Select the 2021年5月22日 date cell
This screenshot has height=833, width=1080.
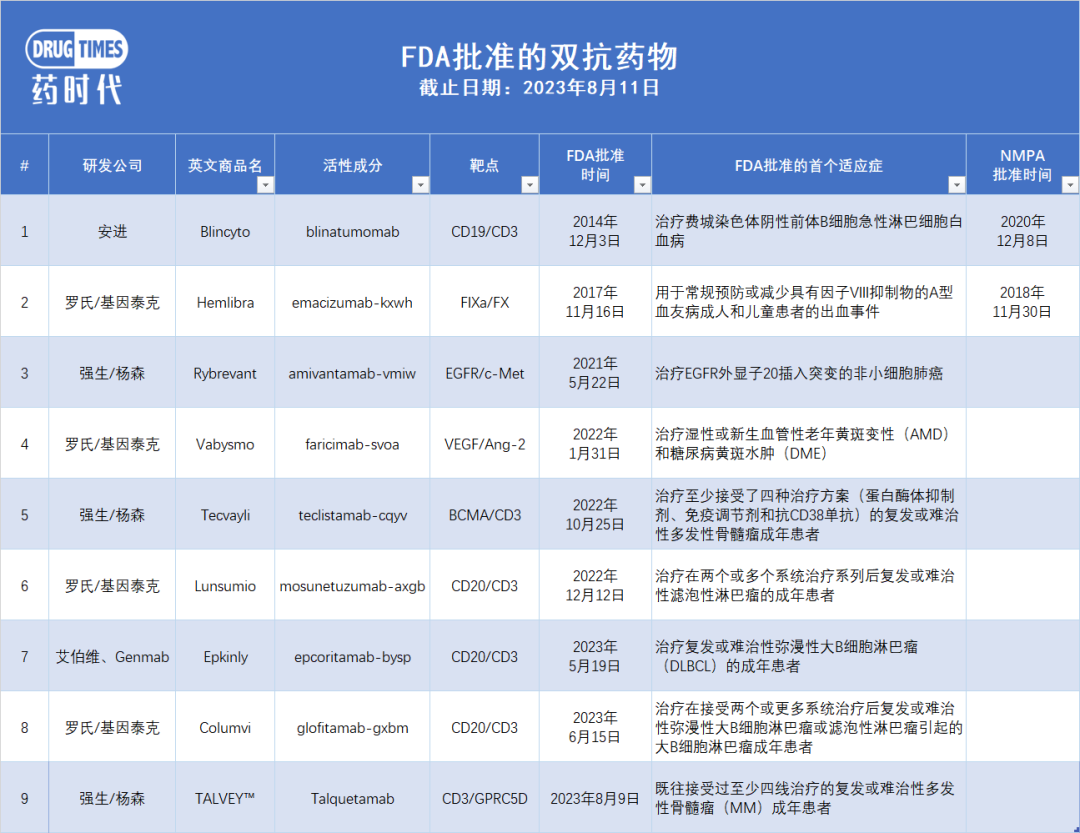[x=595, y=373]
